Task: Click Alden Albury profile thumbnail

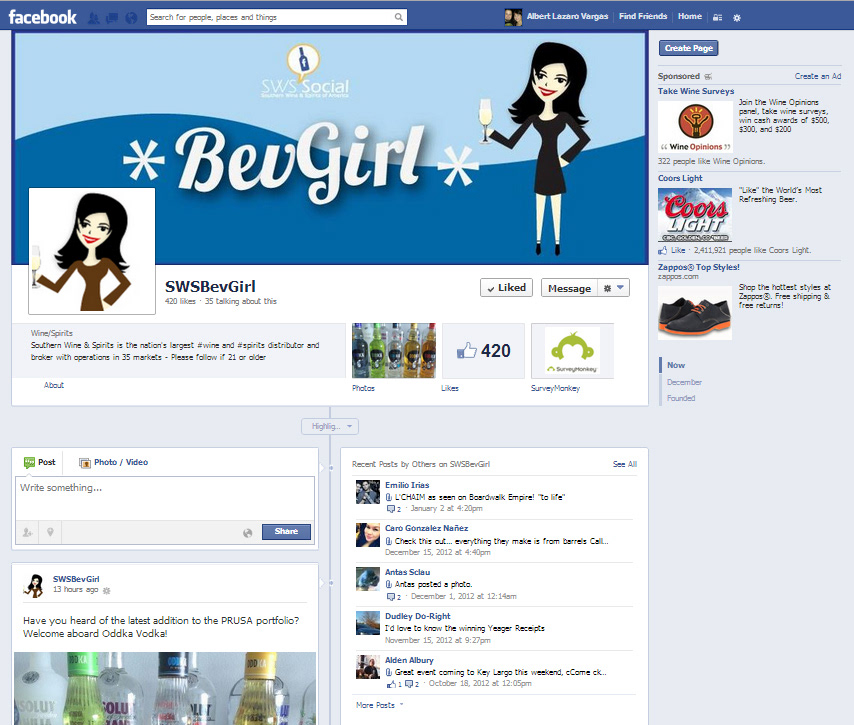Action: (x=368, y=667)
